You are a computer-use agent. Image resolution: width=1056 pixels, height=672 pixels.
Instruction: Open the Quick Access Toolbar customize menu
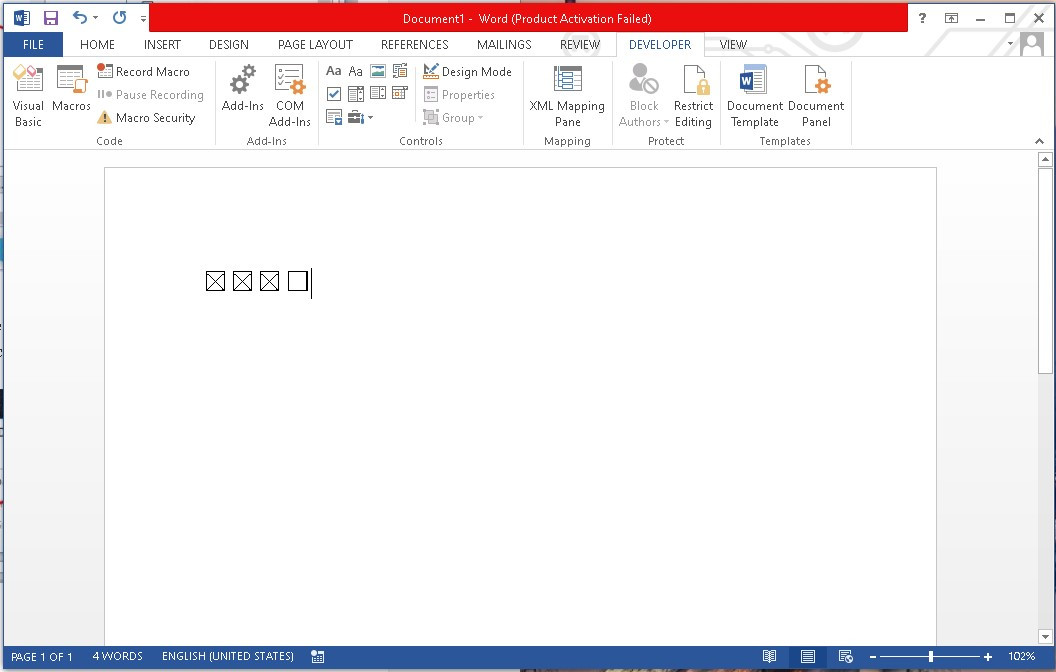143,17
